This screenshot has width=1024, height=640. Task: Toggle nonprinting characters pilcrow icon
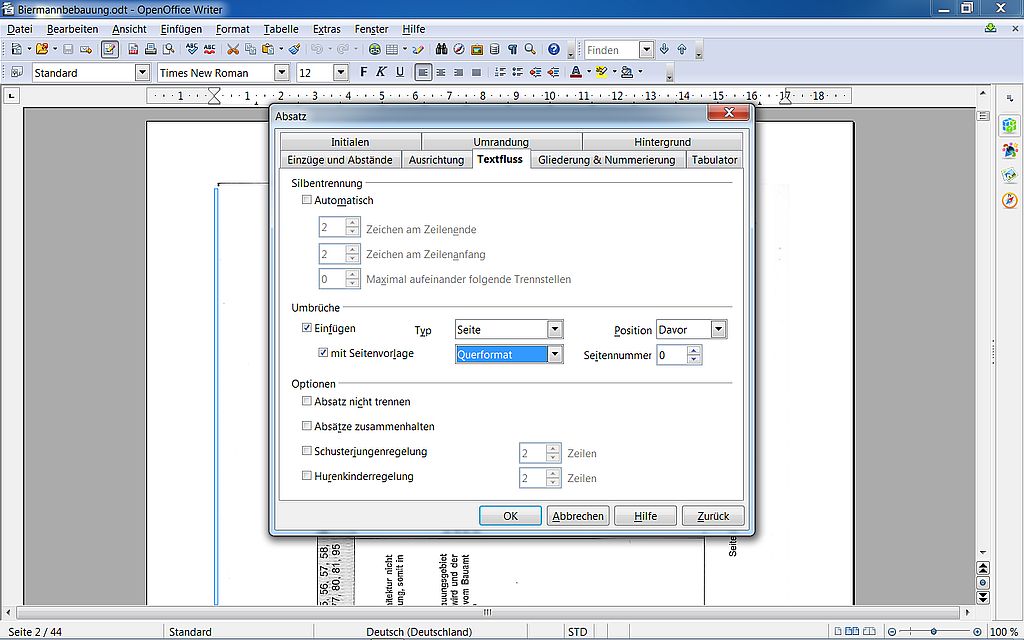coord(512,49)
